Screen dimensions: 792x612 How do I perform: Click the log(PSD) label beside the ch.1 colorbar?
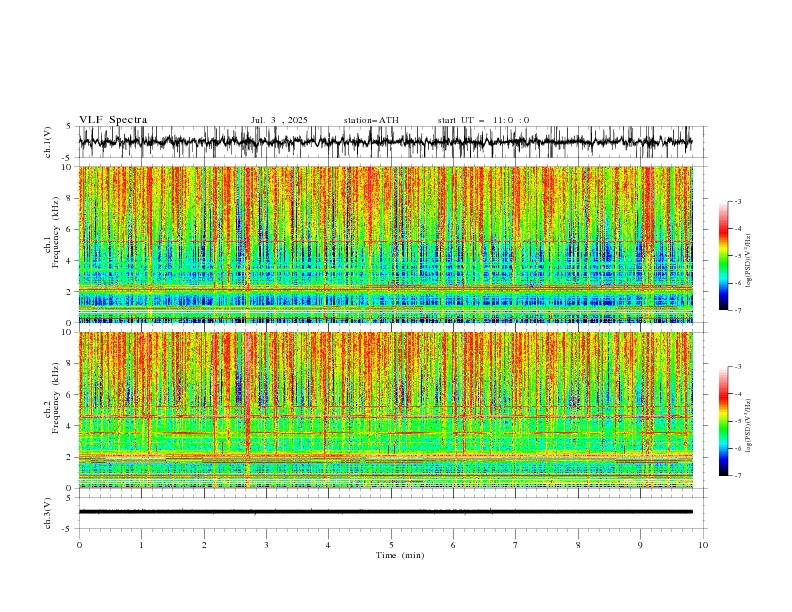coord(749,261)
